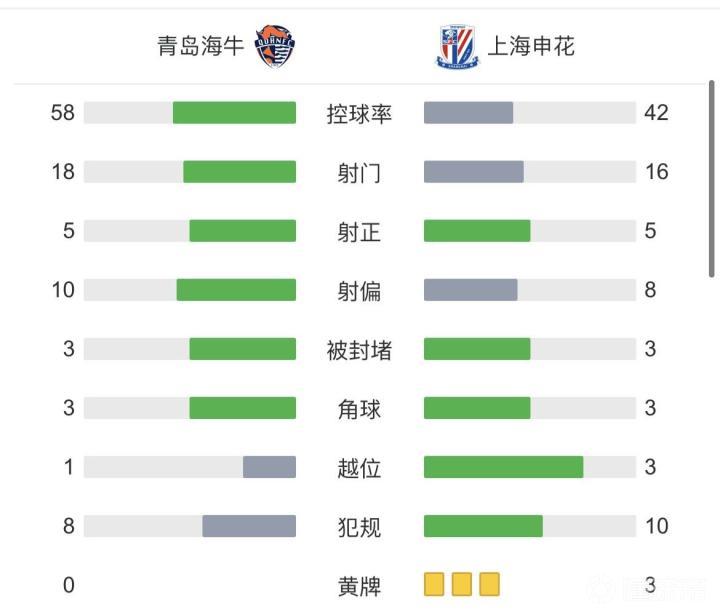Click the middle yellow card icon
The image size is (720, 614).
(x=462, y=584)
